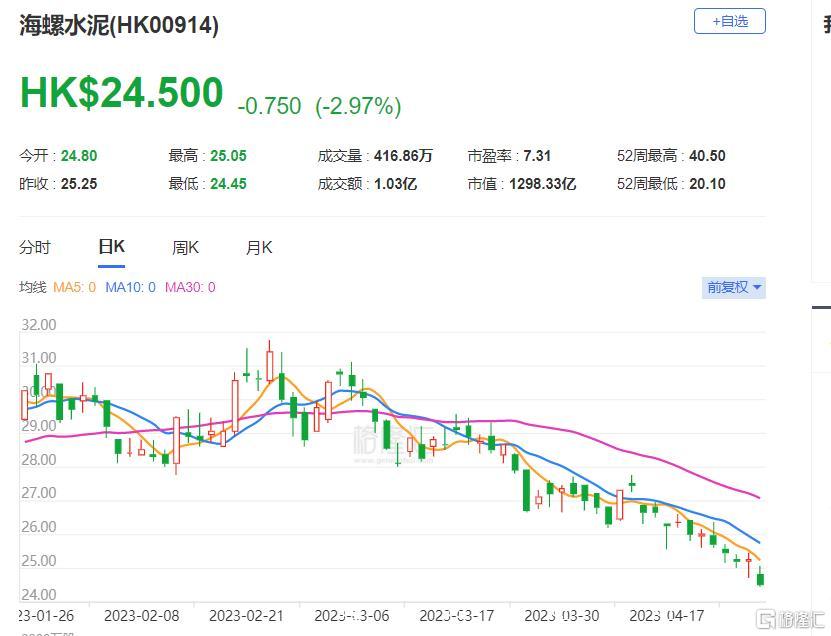
Task: Click the 成交量 value 416.86万
Action: [x=403, y=156]
